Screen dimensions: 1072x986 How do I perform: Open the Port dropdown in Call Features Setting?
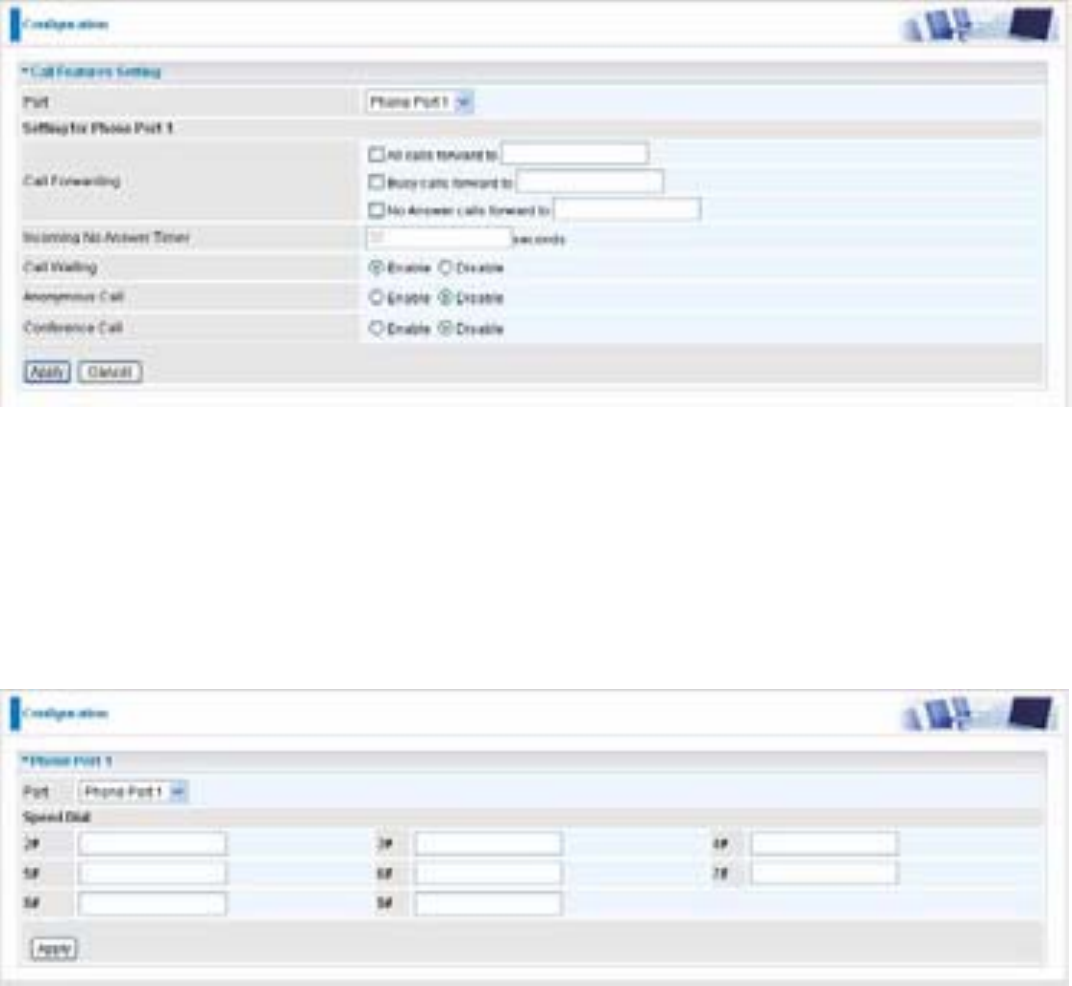coord(419,102)
